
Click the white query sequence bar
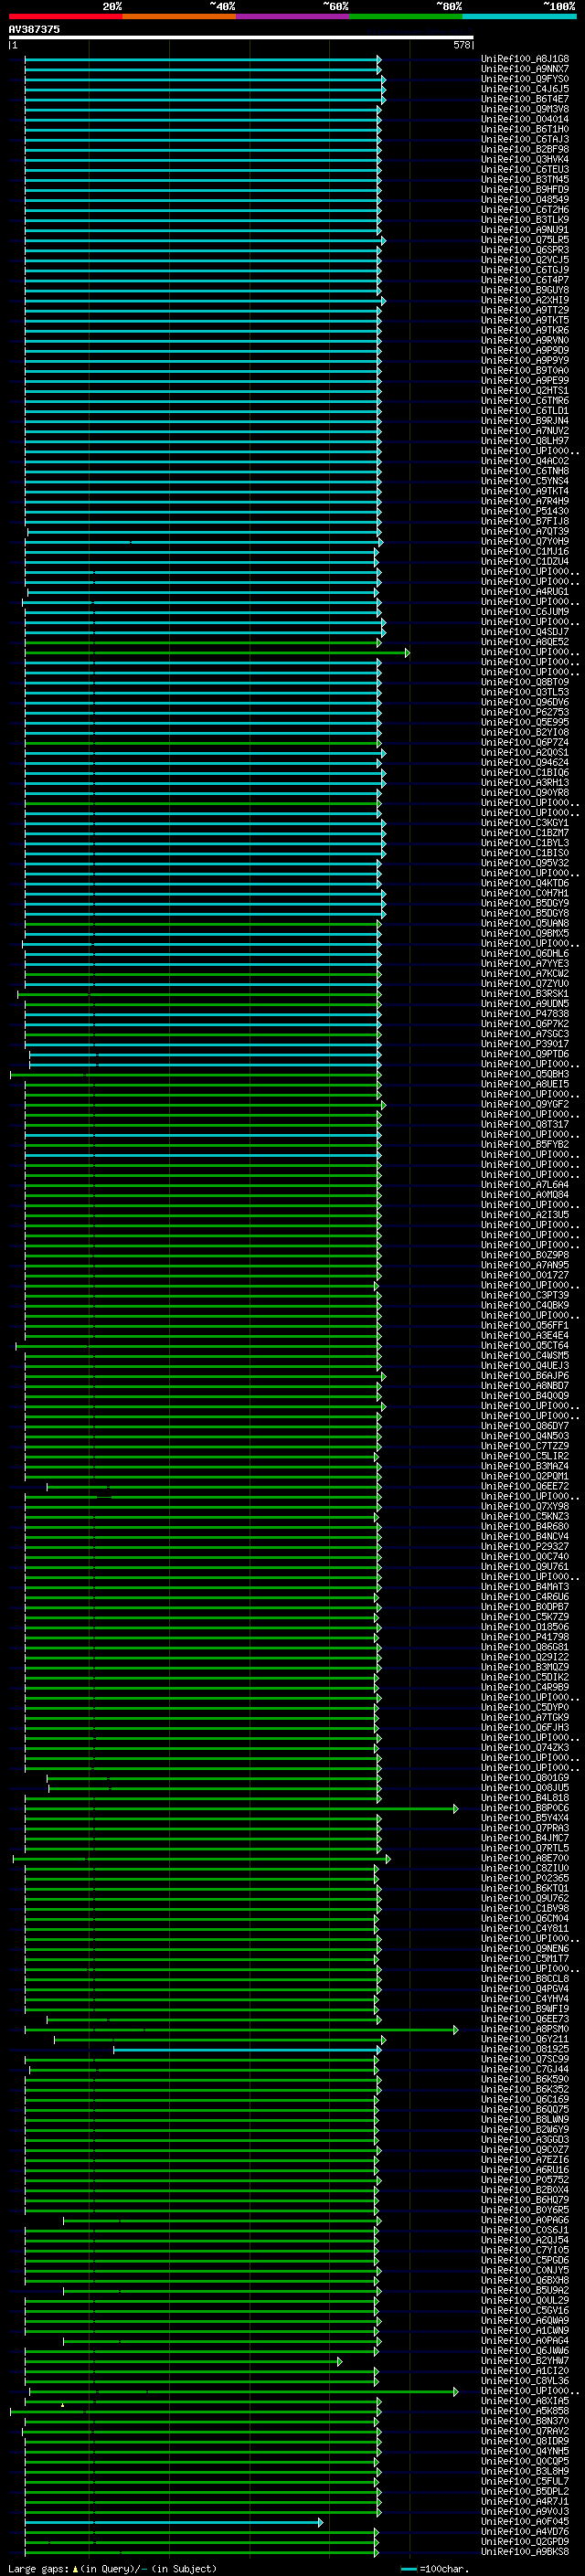(x=241, y=37)
